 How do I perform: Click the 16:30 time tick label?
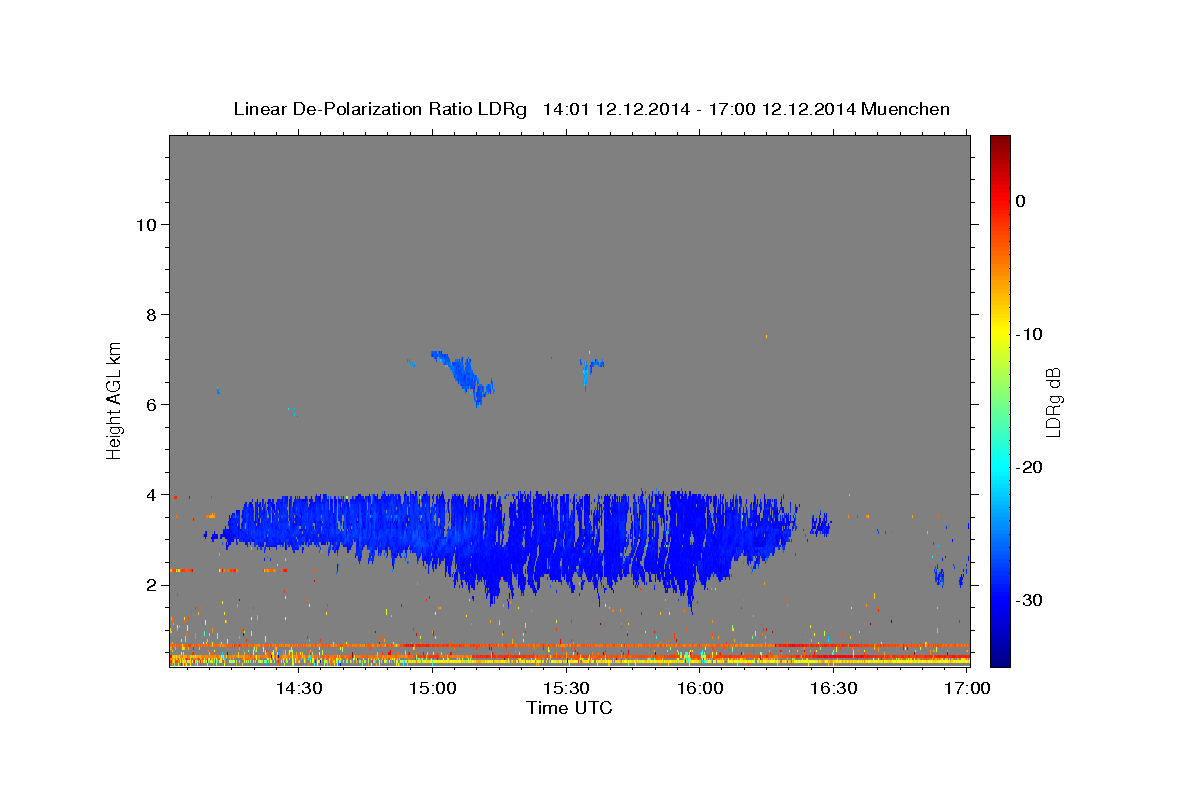click(x=834, y=688)
